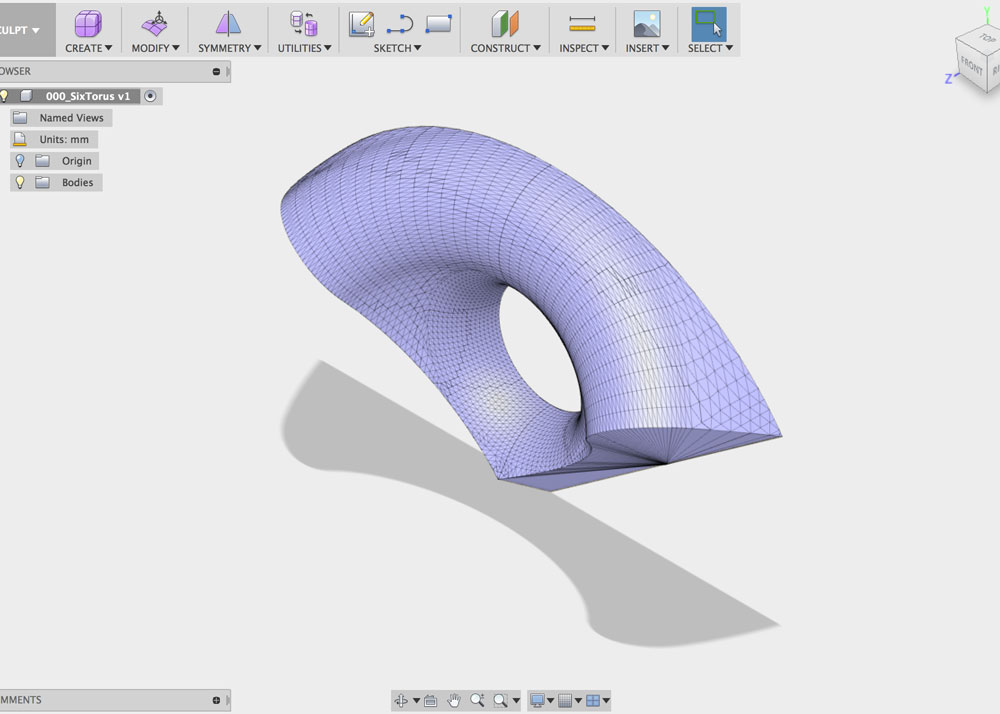Toggle the Bodies visibility light bulb

pyautogui.click(x=20, y=182)
